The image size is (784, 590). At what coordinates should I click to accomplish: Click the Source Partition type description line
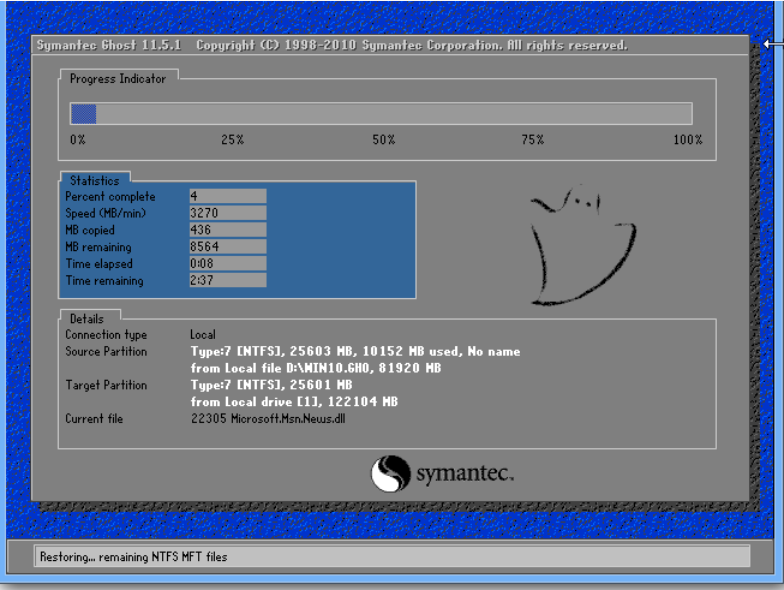pyautogui.click(x=355, y=352)
